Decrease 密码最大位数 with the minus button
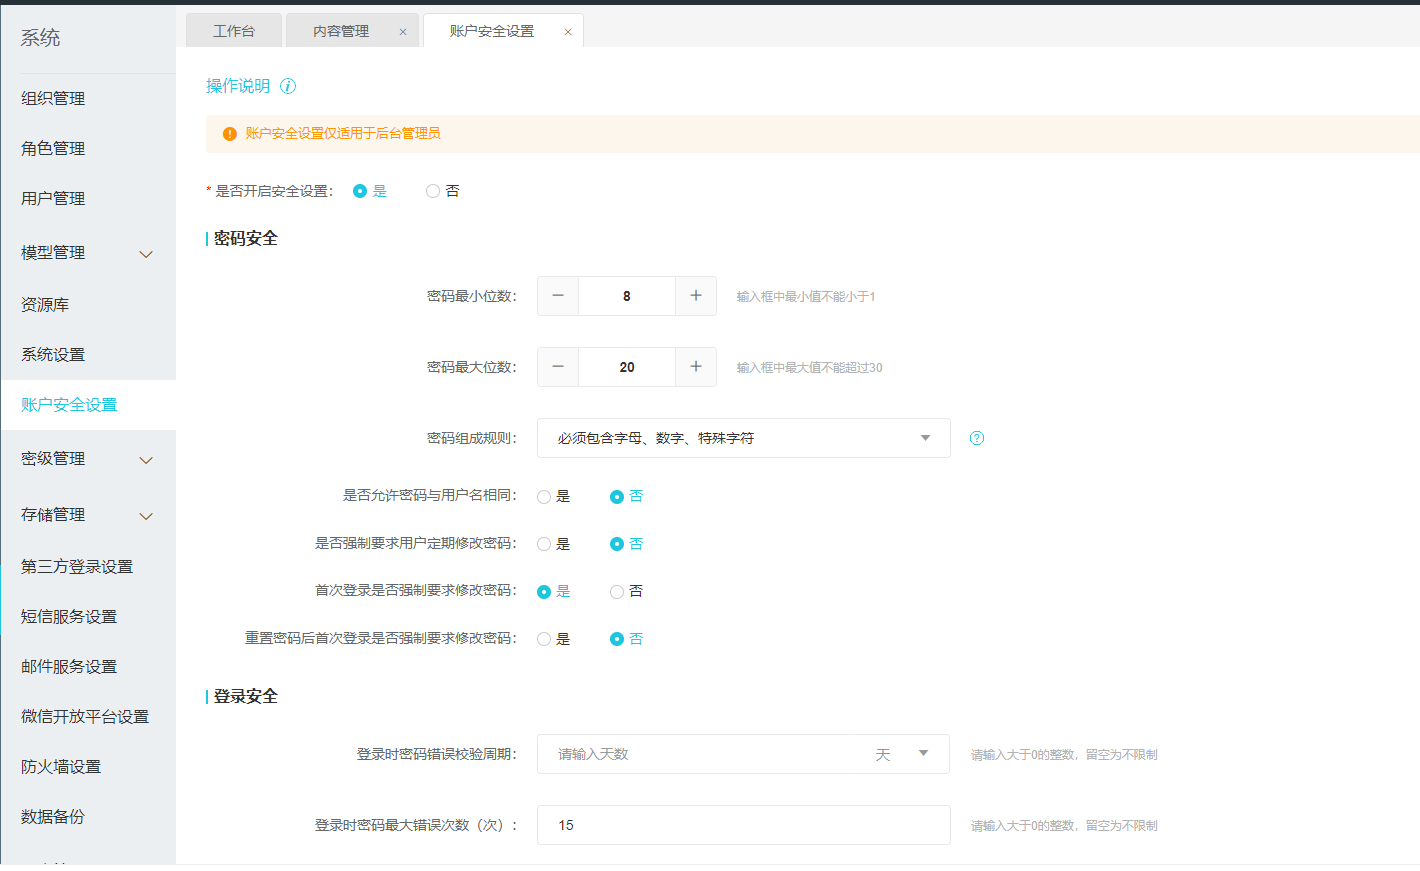 (x=558, y=367)
